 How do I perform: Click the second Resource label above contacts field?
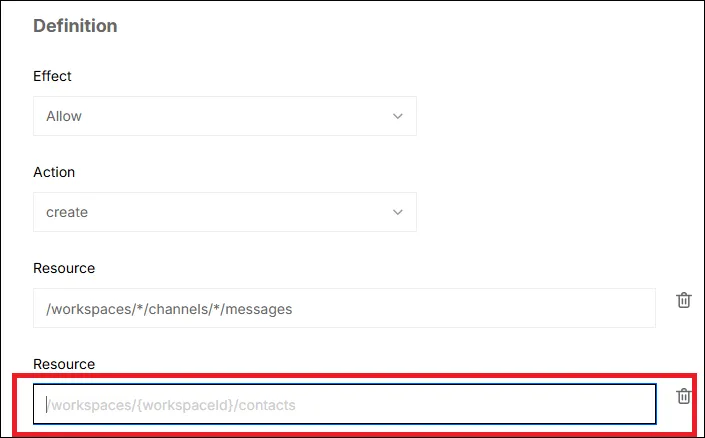click(64, 364)
